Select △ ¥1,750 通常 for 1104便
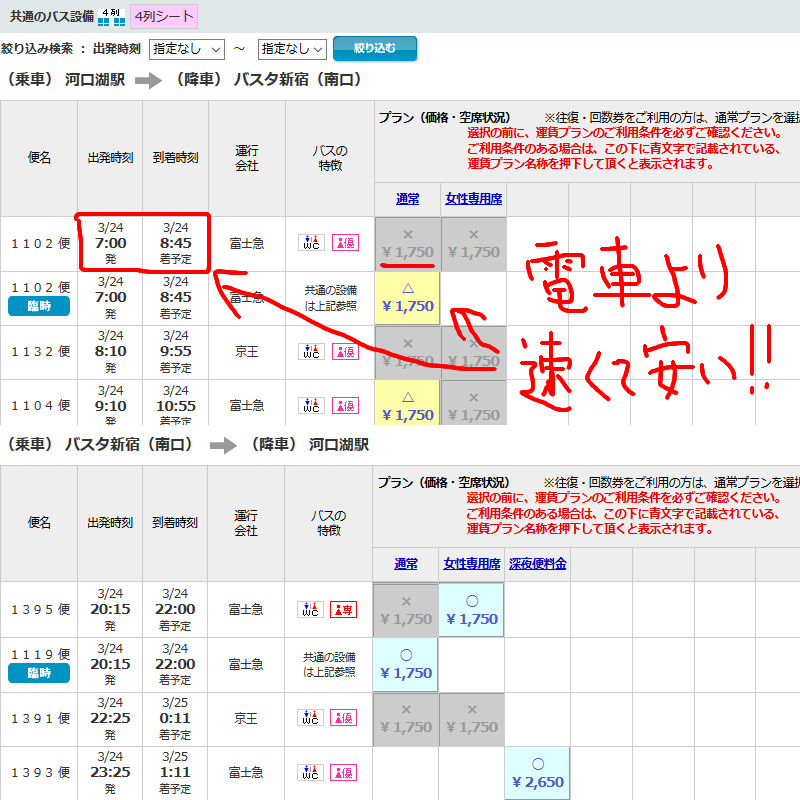Viewport: 800px width, 800px height. click(x=407, y=403)
